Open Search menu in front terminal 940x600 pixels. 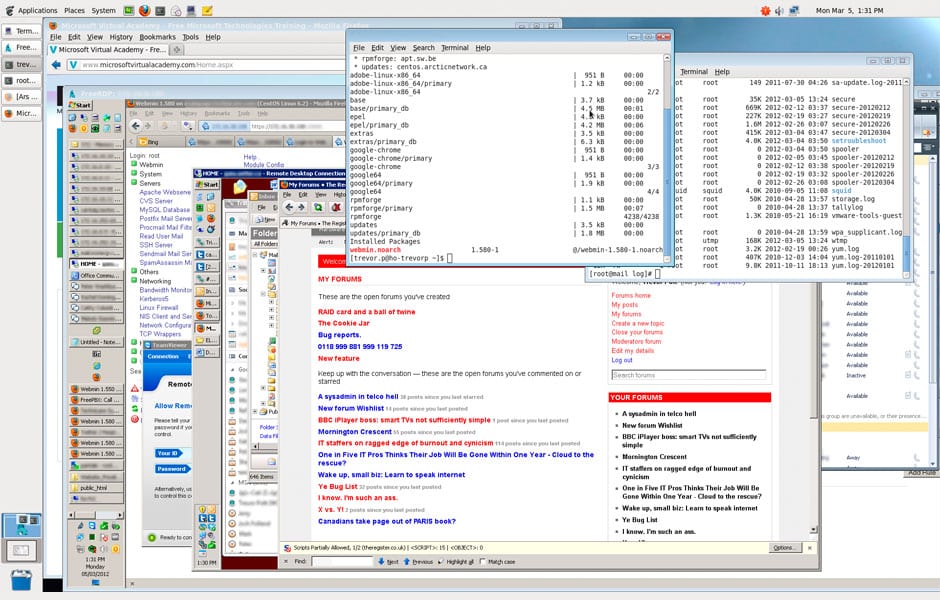(423, 48)
